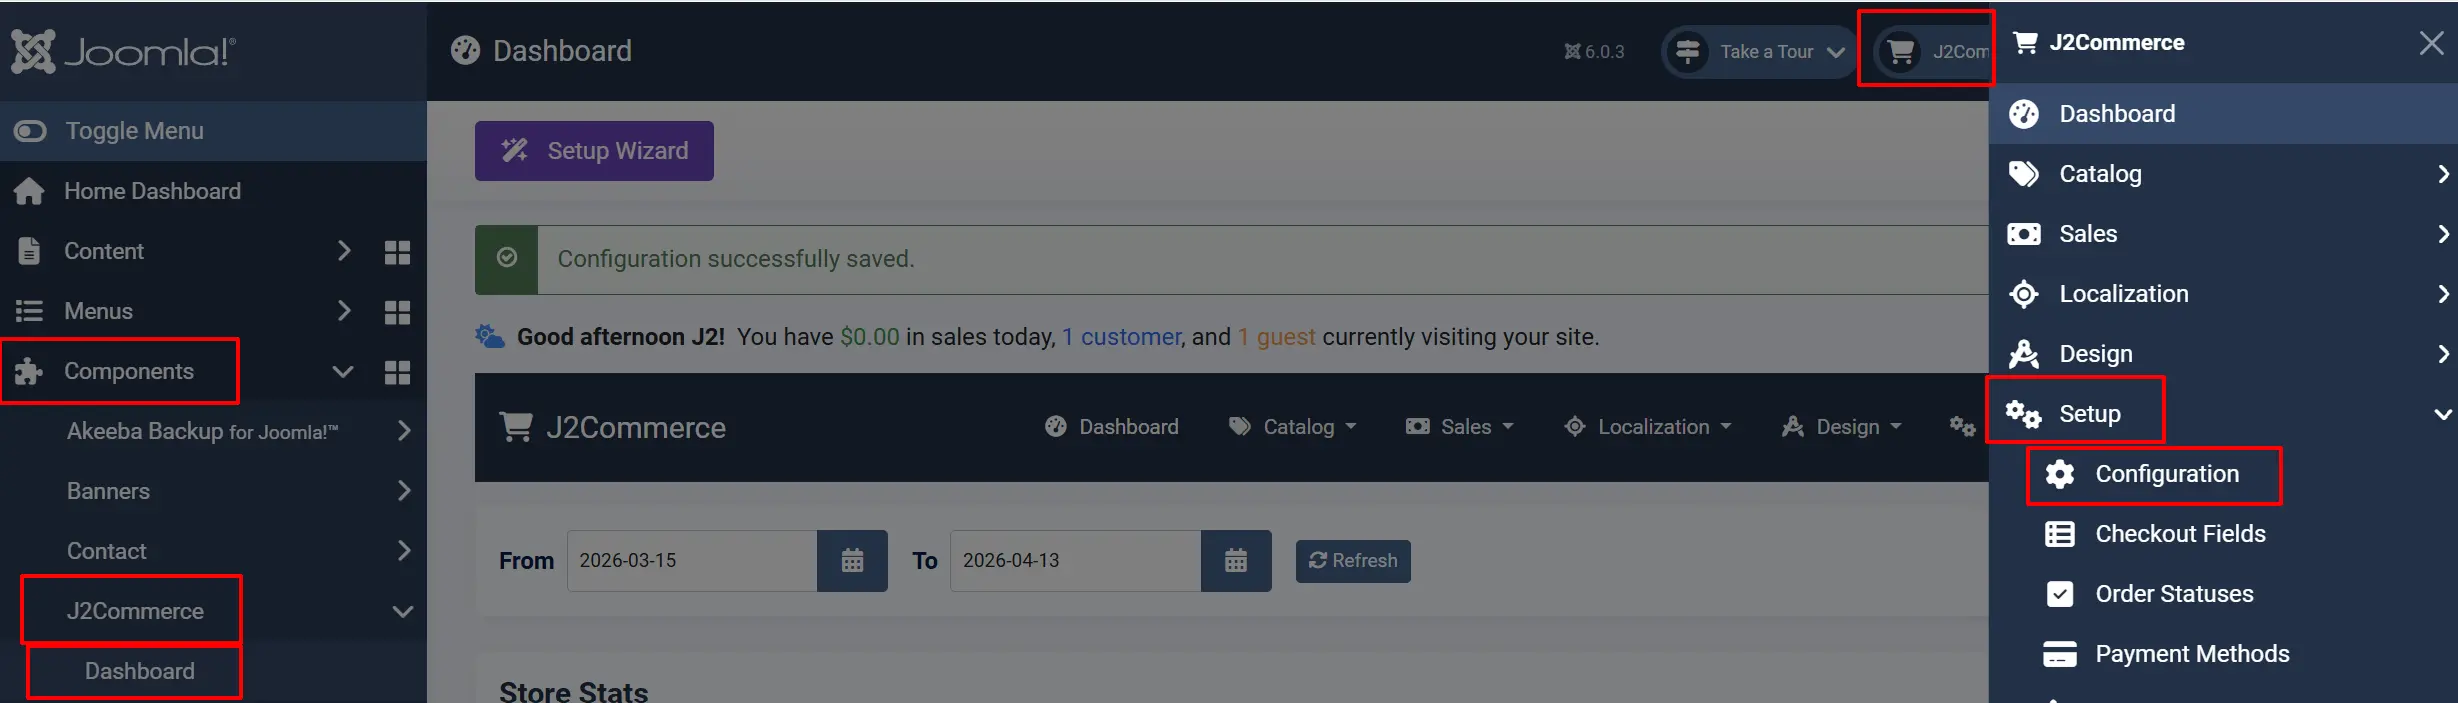Click the Sales money icon in panel
Image resolution: width=2458 pixels, height=703 pixels.
click(x=2024, y=234)
